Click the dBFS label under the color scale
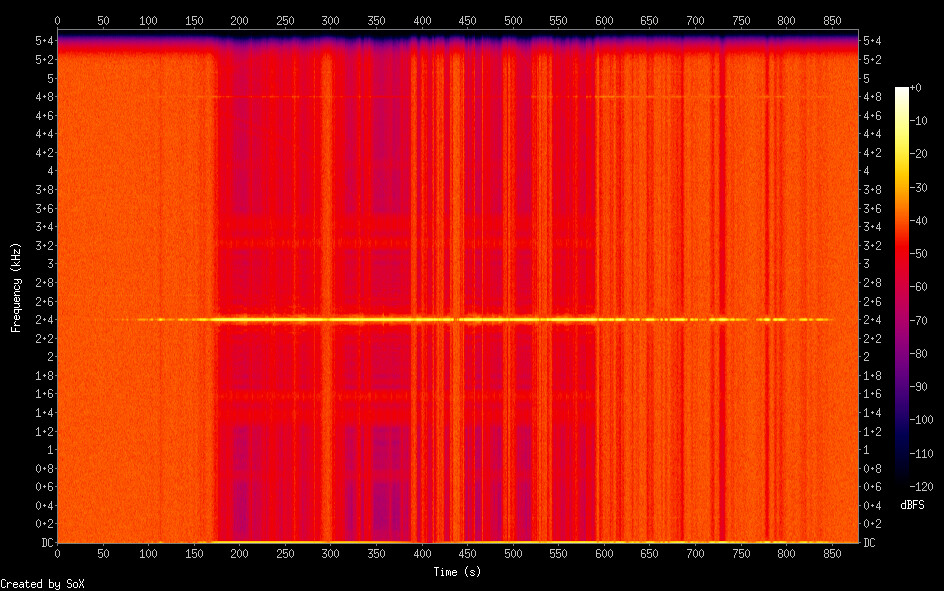 tap(912, 505)
